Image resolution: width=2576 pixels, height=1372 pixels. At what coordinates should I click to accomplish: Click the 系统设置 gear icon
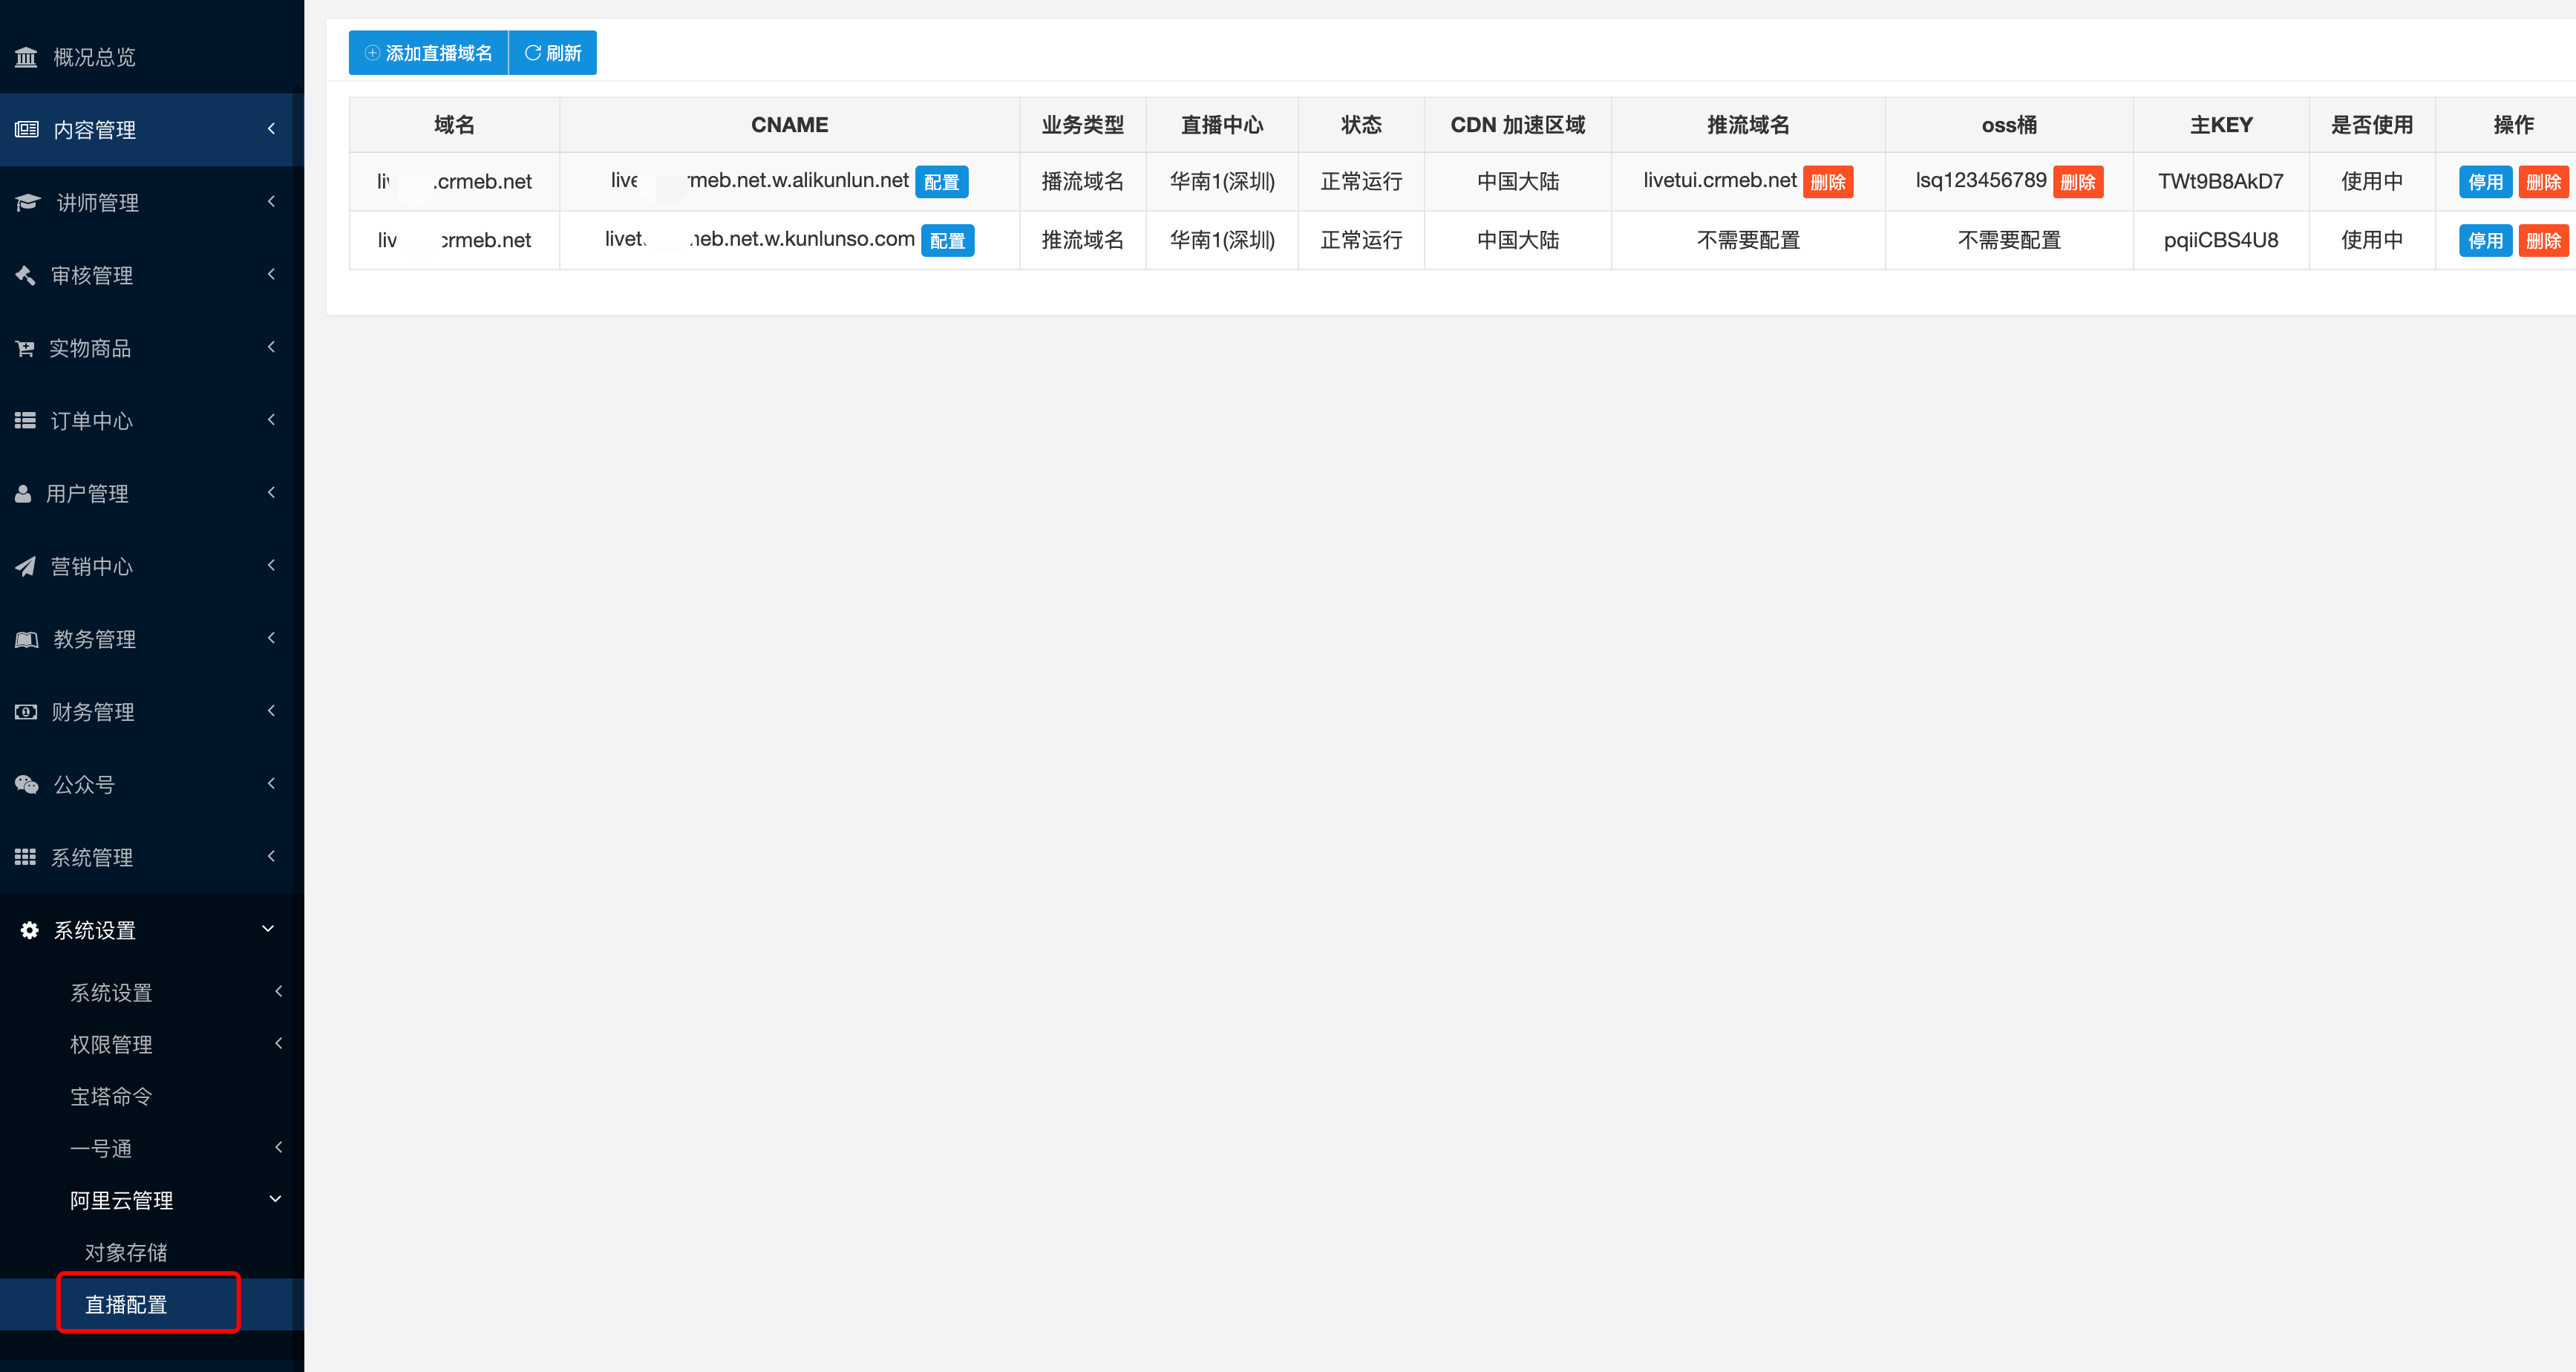(x=30, y=930)
